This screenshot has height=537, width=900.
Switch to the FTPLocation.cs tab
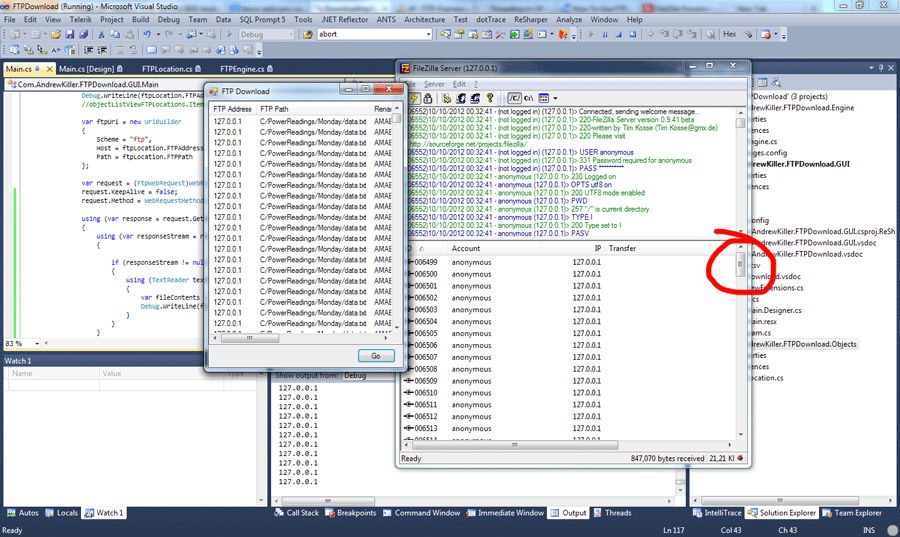(171, 69)
